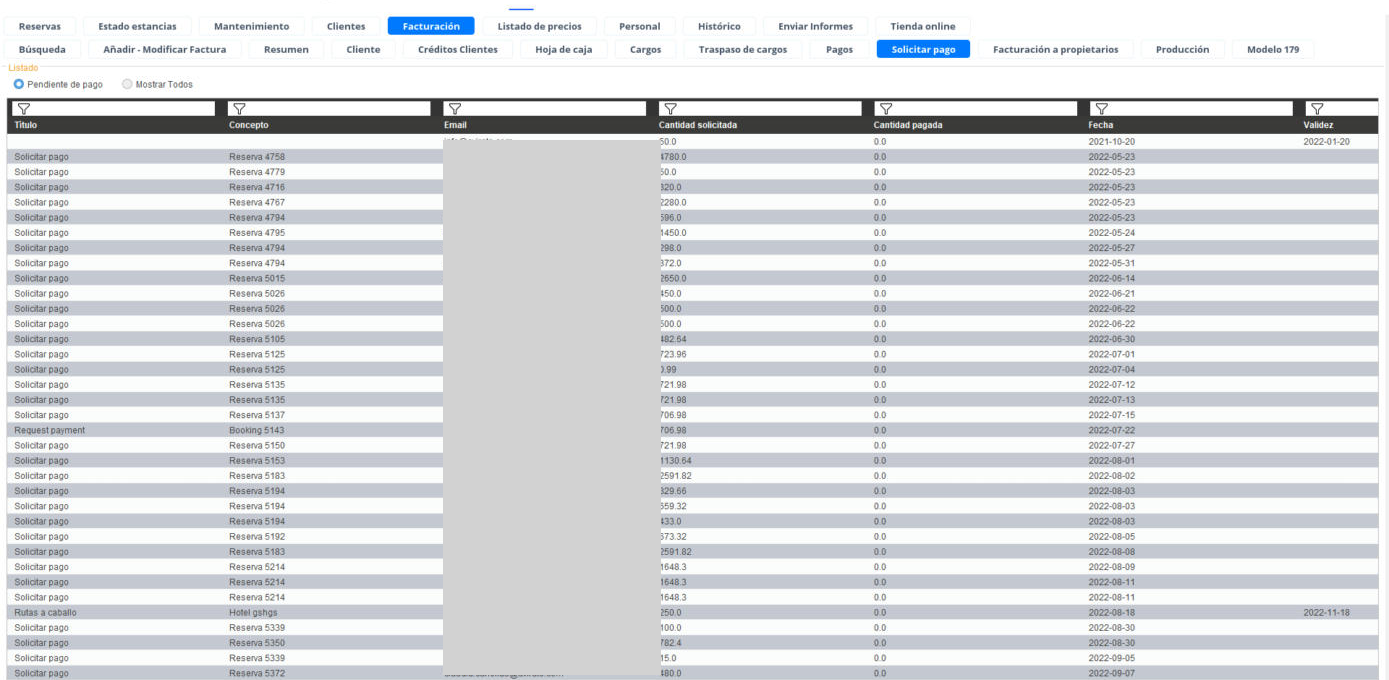
Task: Open the Cliente sub-tab
Action: (363, 49)
